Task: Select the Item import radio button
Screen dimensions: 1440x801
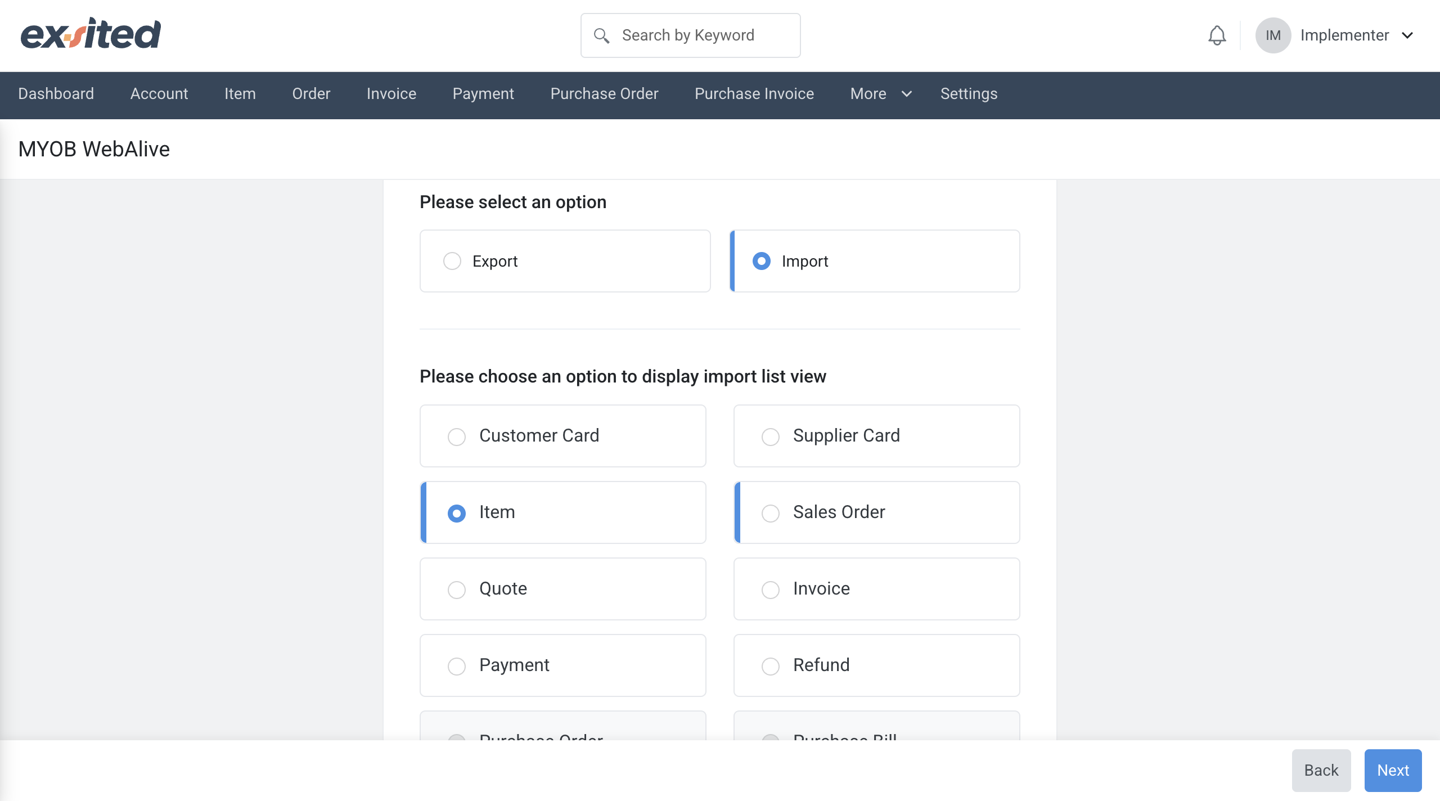Action: (456, 513)
